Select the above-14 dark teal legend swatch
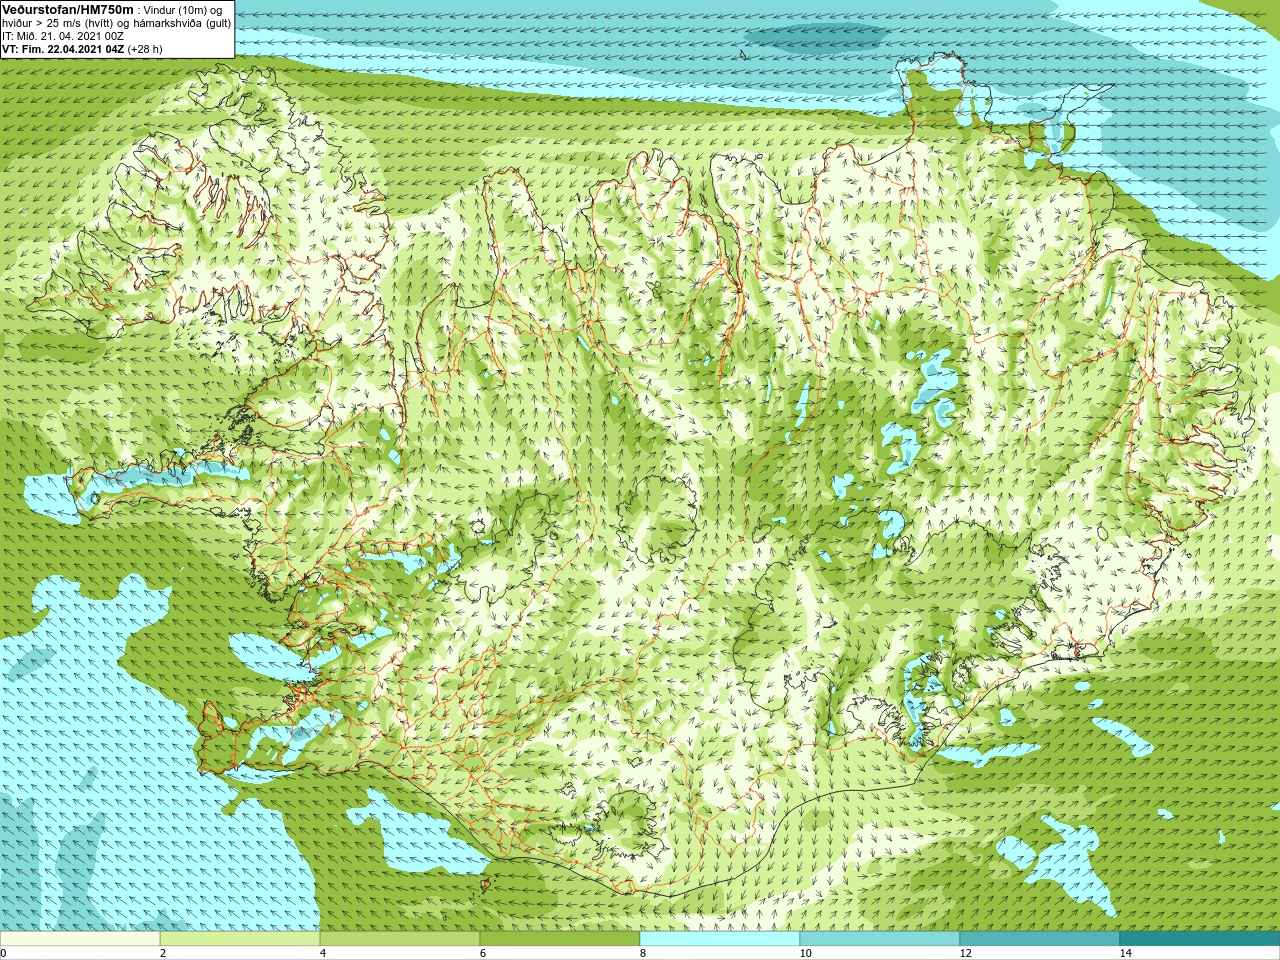 (1200, 939)
